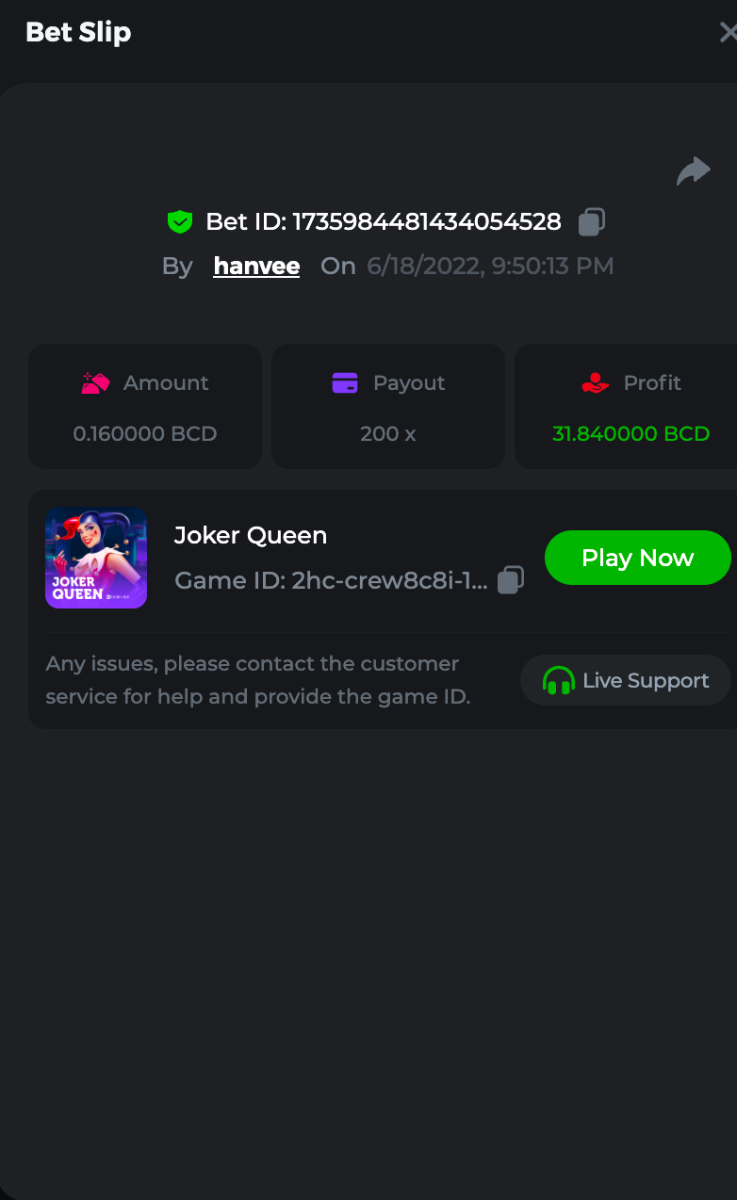Click the Bet ID number text

(x=427, y=222)
